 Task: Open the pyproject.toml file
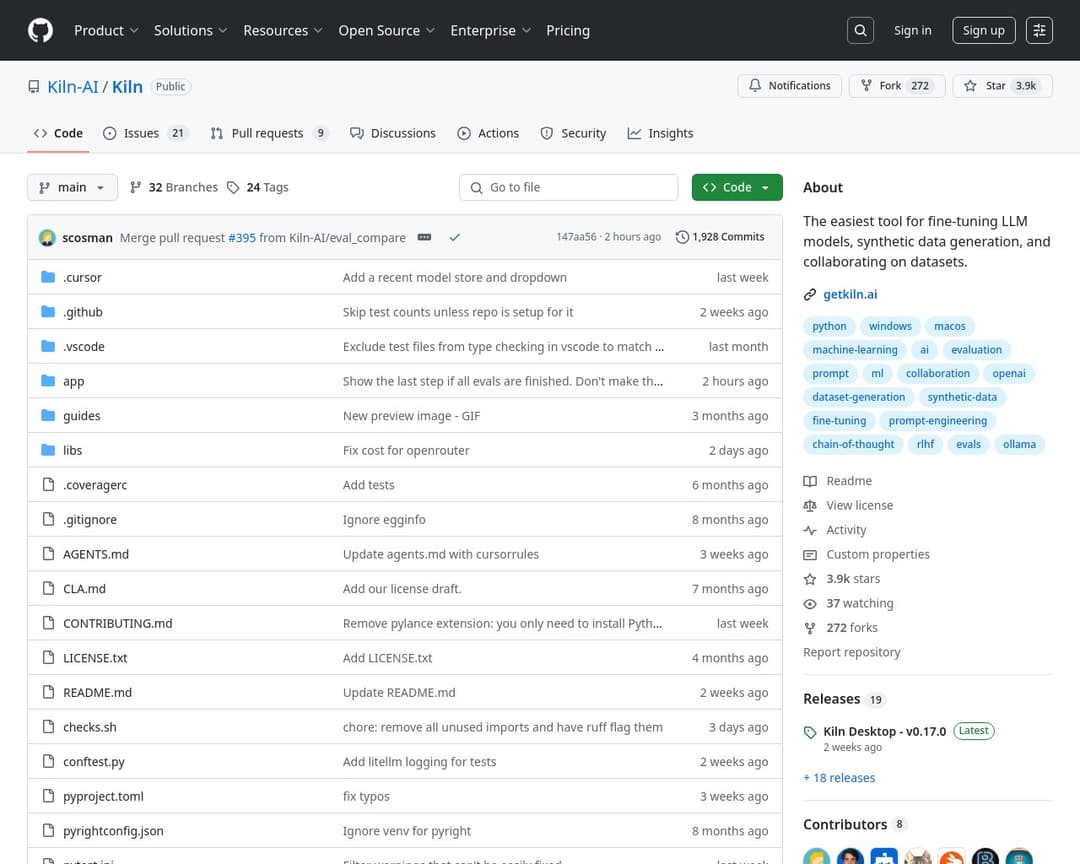click(103, 796)
